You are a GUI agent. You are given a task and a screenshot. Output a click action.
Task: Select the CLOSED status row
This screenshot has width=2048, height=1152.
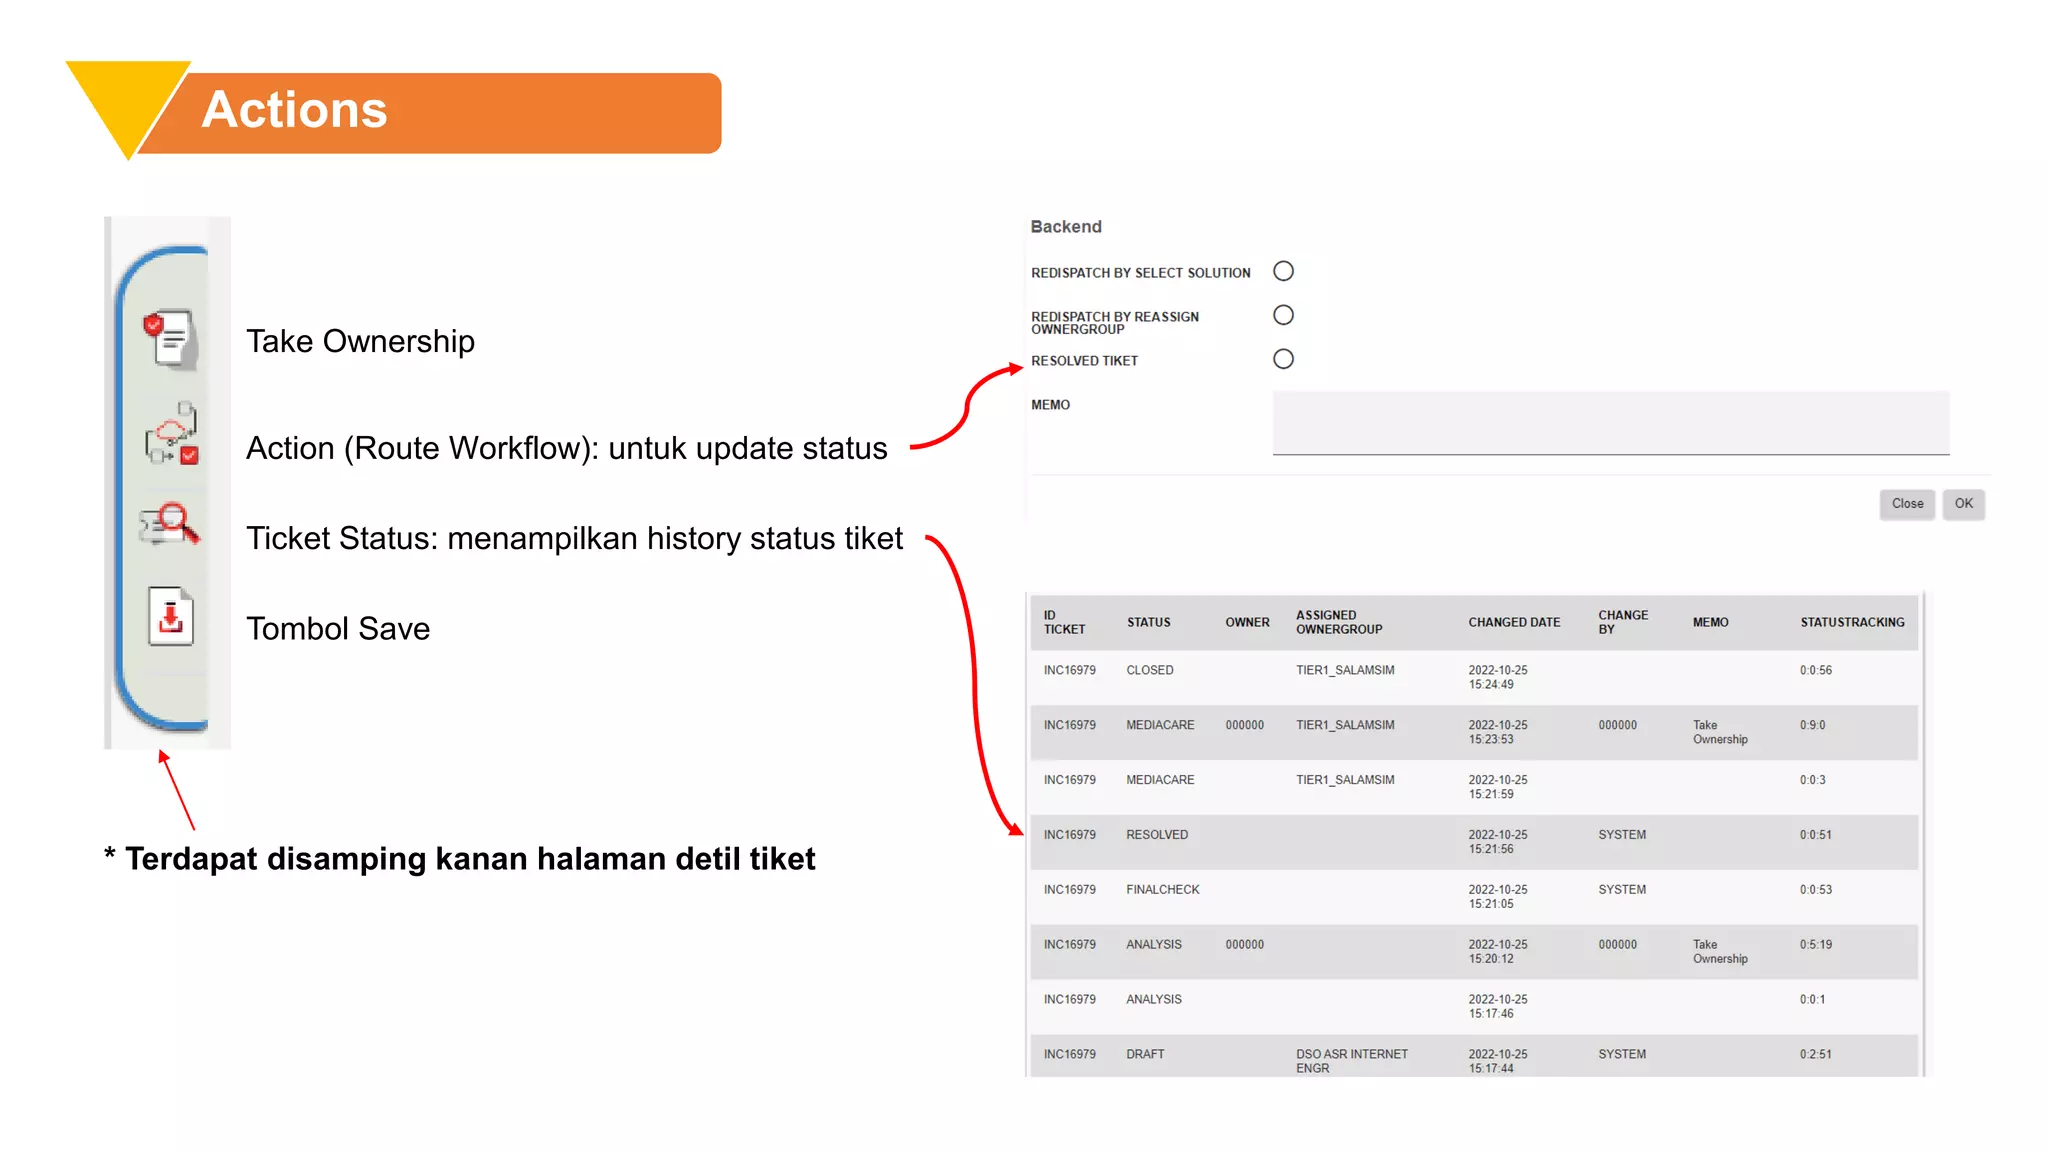(x=1150, y=670)
